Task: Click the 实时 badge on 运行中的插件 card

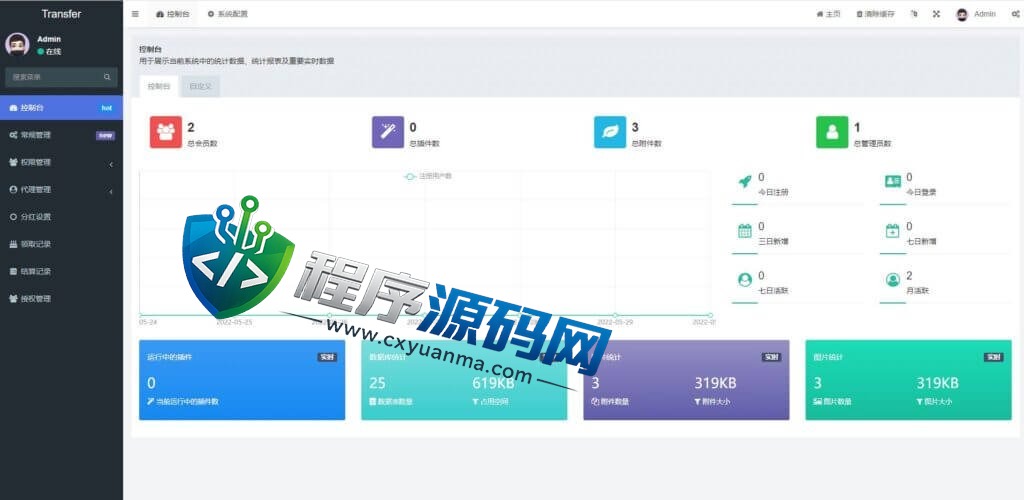Action: point(327,358)
